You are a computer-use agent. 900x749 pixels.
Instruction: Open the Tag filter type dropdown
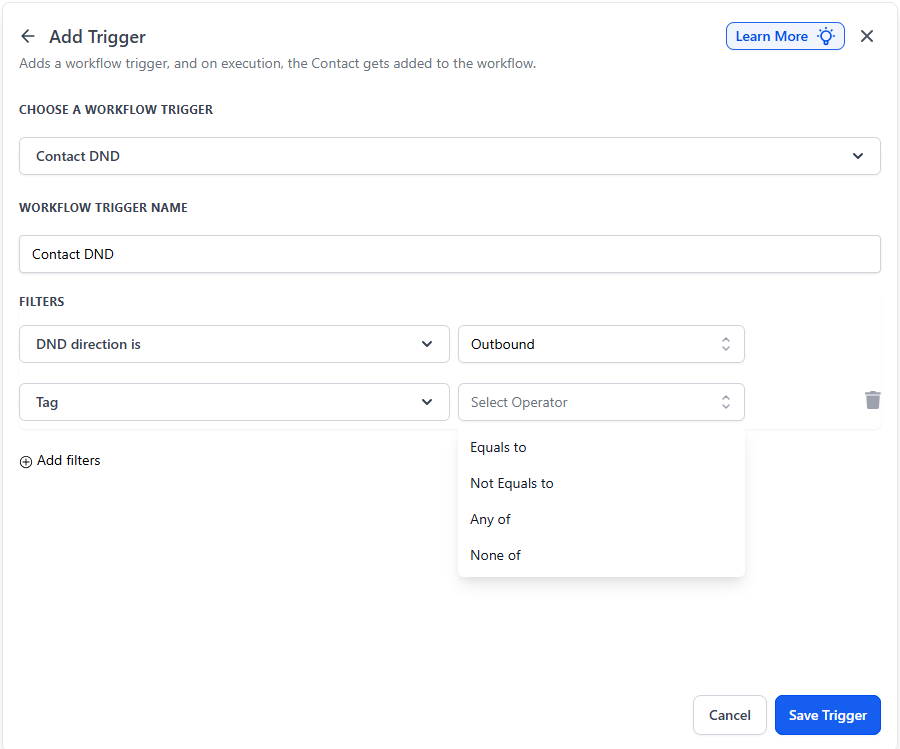coord(234,402)
